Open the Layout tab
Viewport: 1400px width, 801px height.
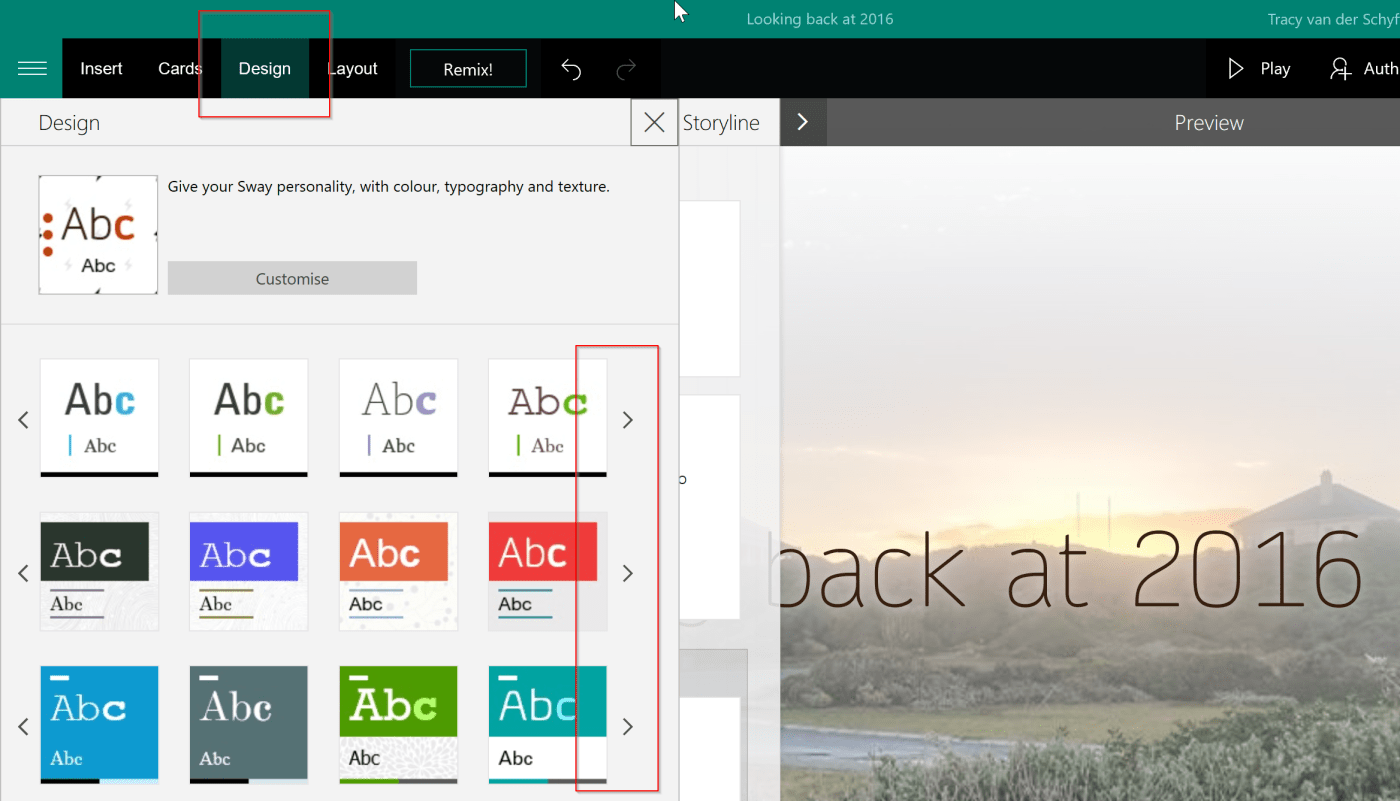pyautogui.click(x=353, y=69)
